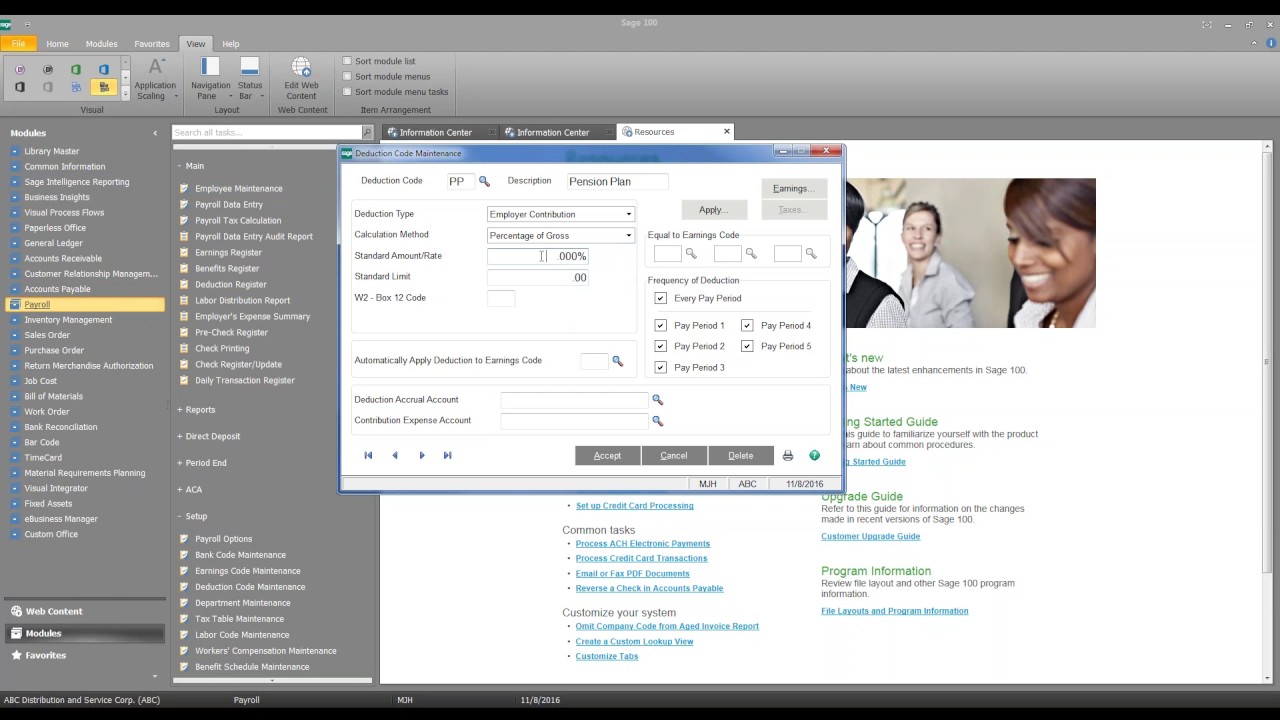Open the File menu
This screenshot has height=720, width=1280.
18,44
